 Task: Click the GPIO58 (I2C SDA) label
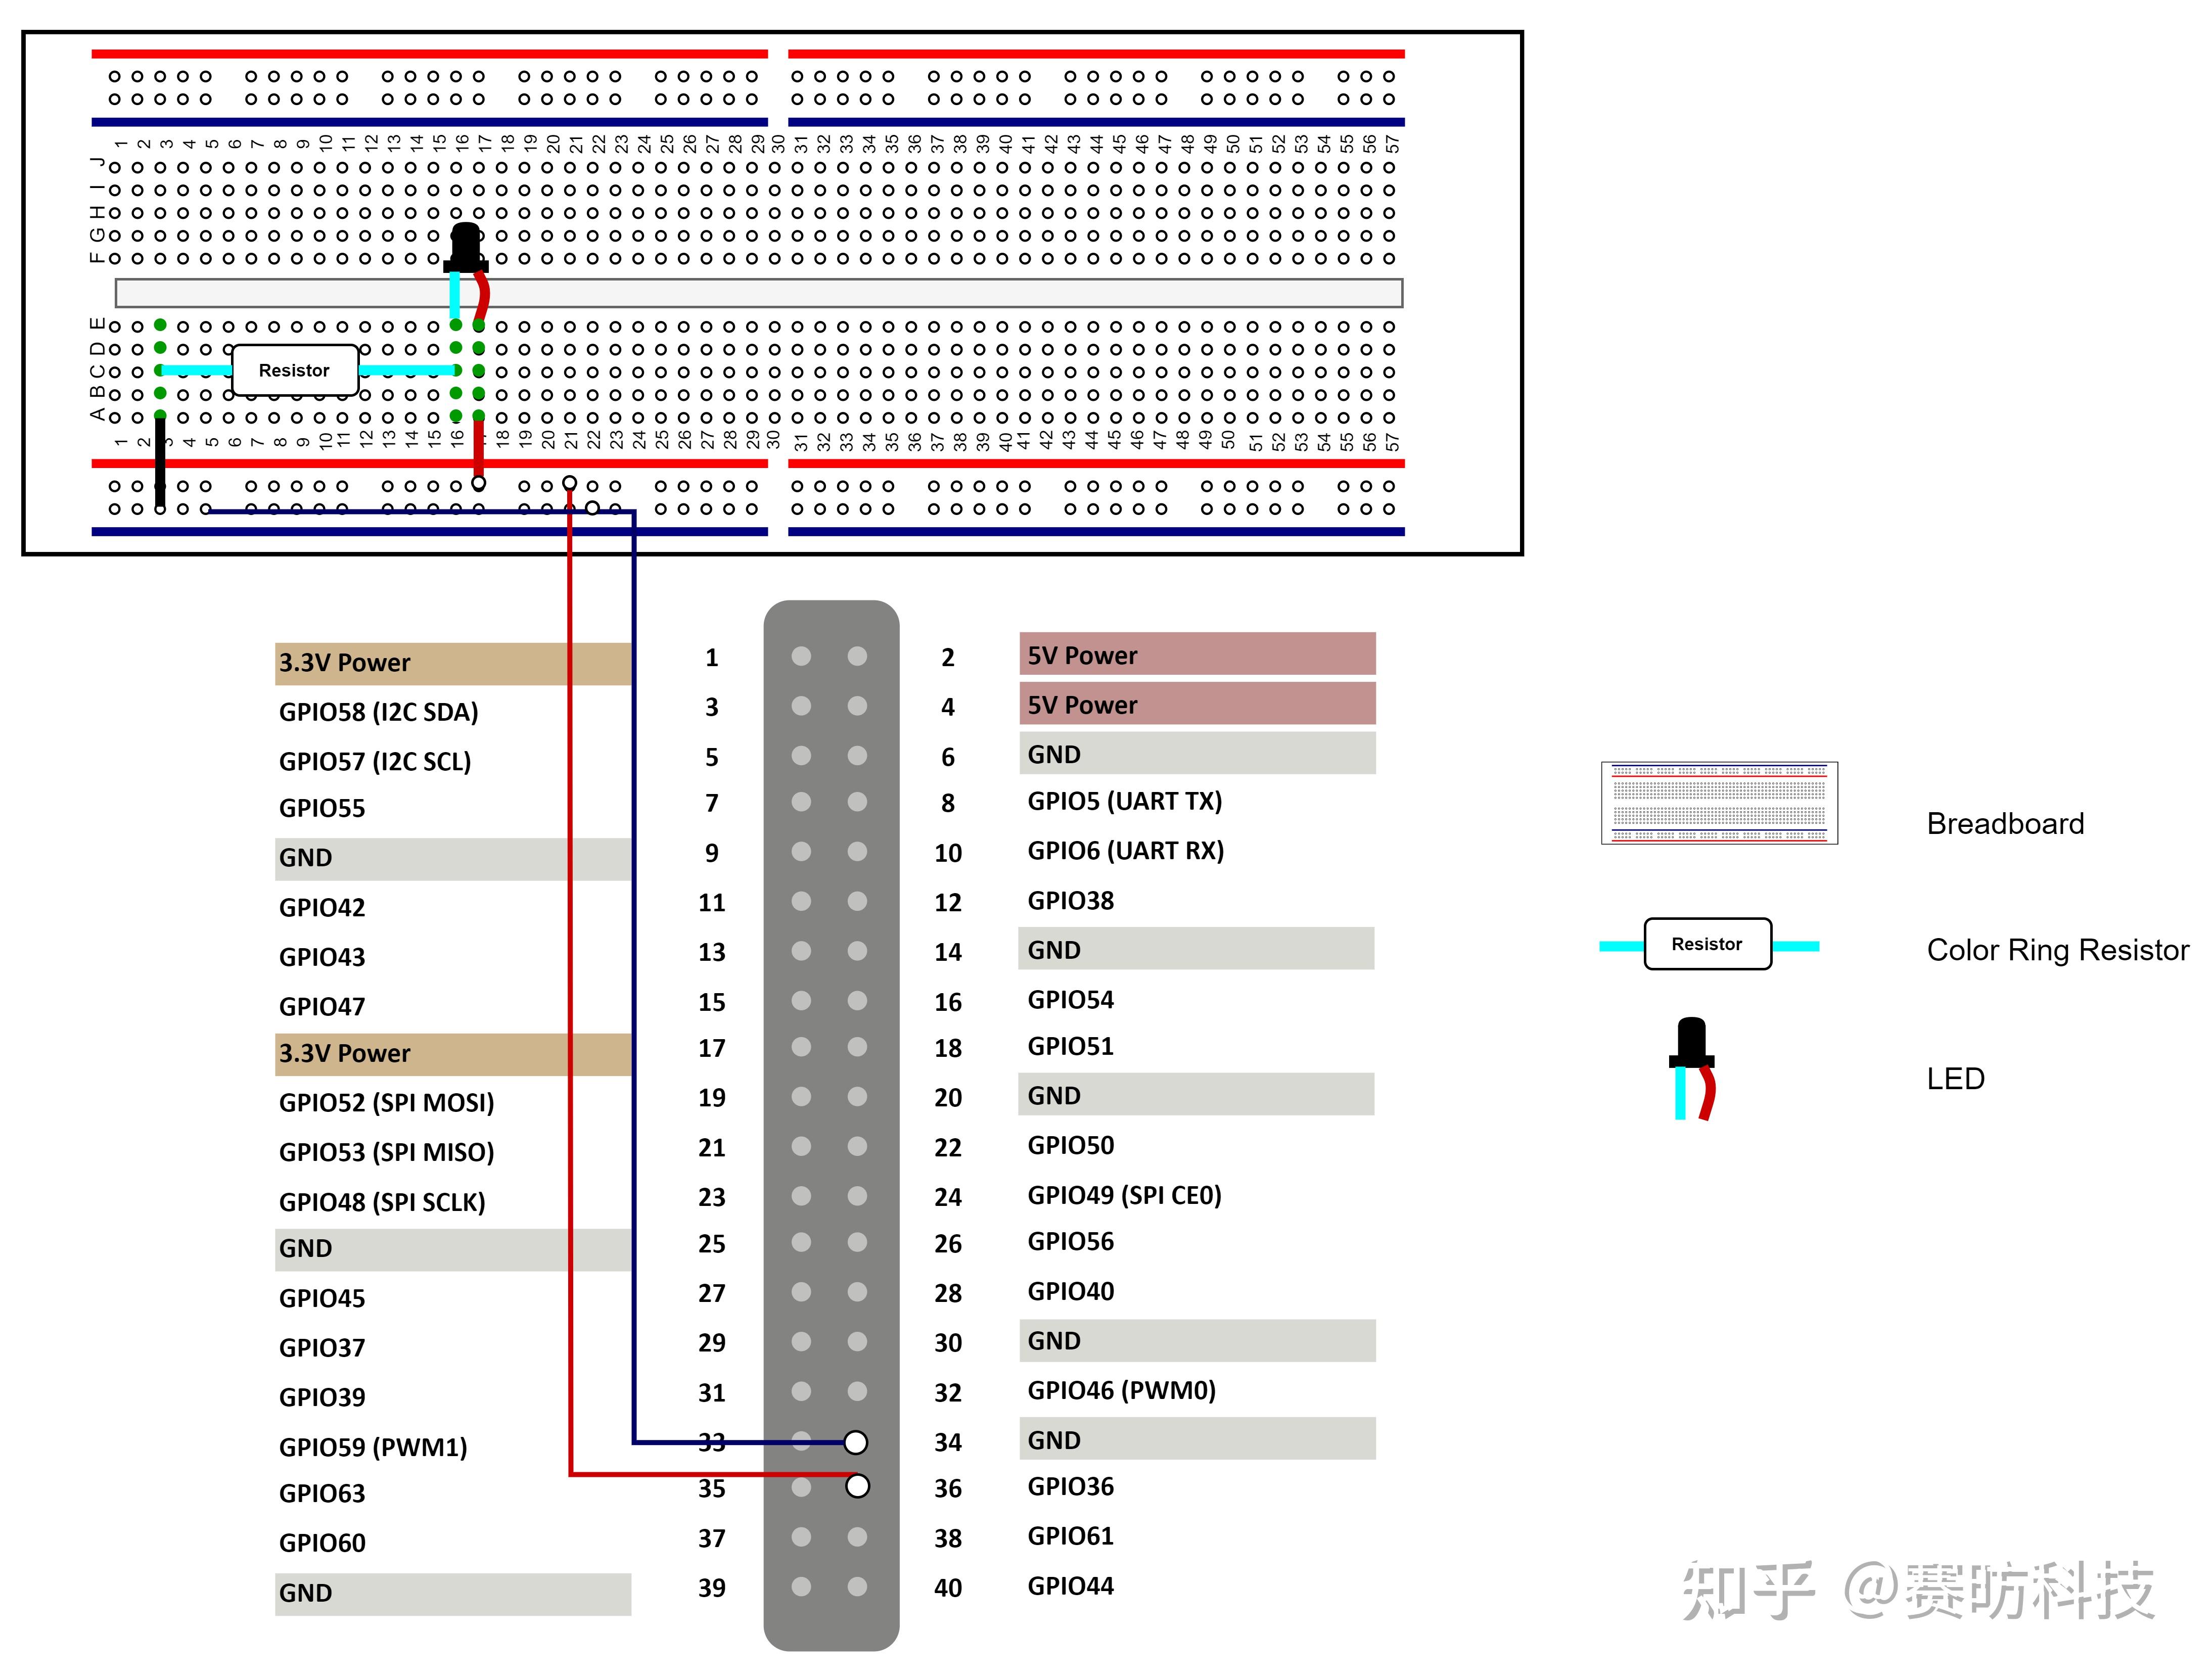coord(379,712)
